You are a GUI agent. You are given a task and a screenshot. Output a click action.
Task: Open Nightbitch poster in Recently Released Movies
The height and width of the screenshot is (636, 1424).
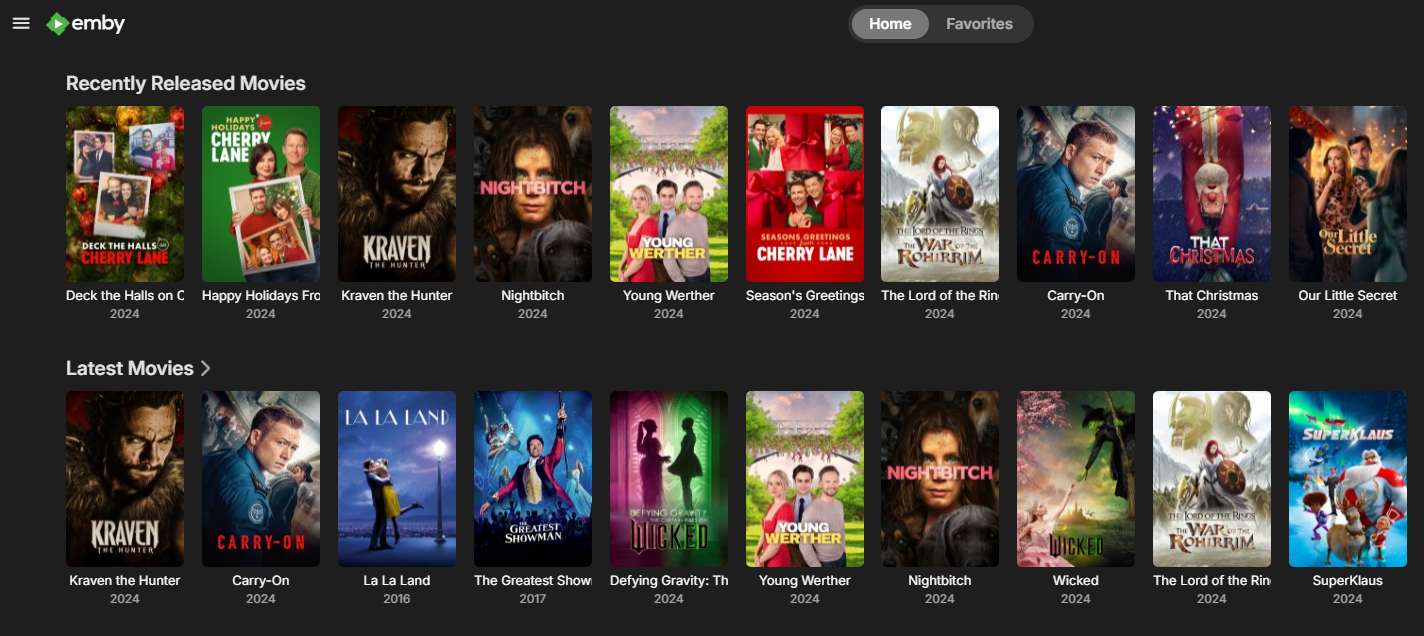click(533, 194)
